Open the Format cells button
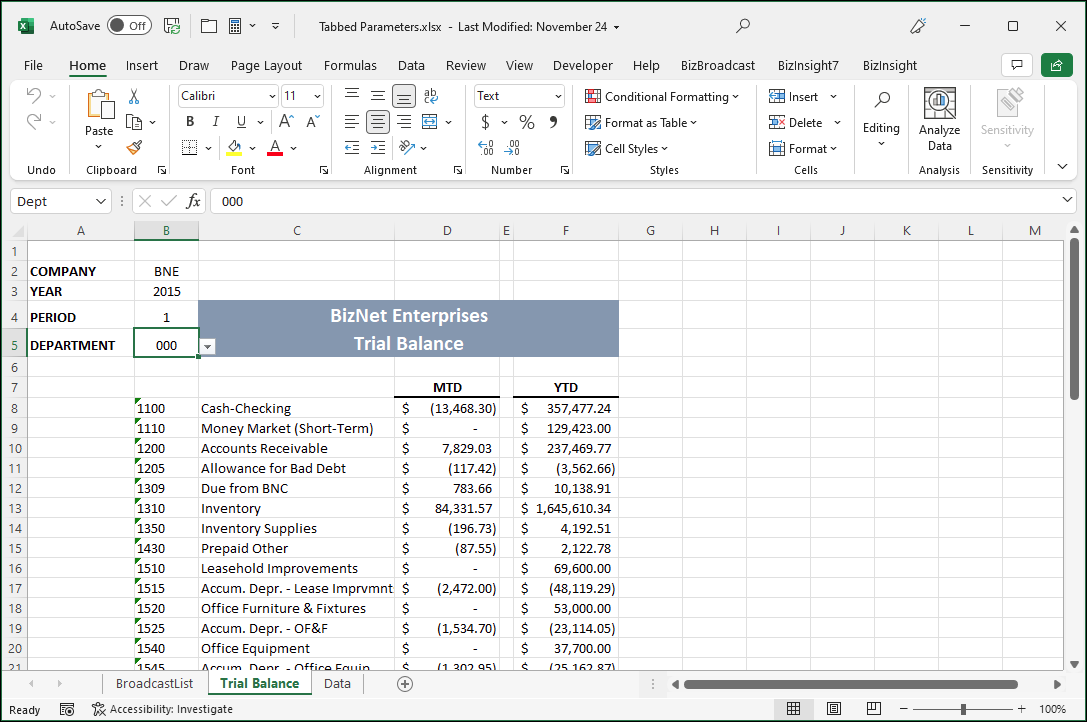The width and height of the screenshot is (1087, 722). (x=803, y=148)
